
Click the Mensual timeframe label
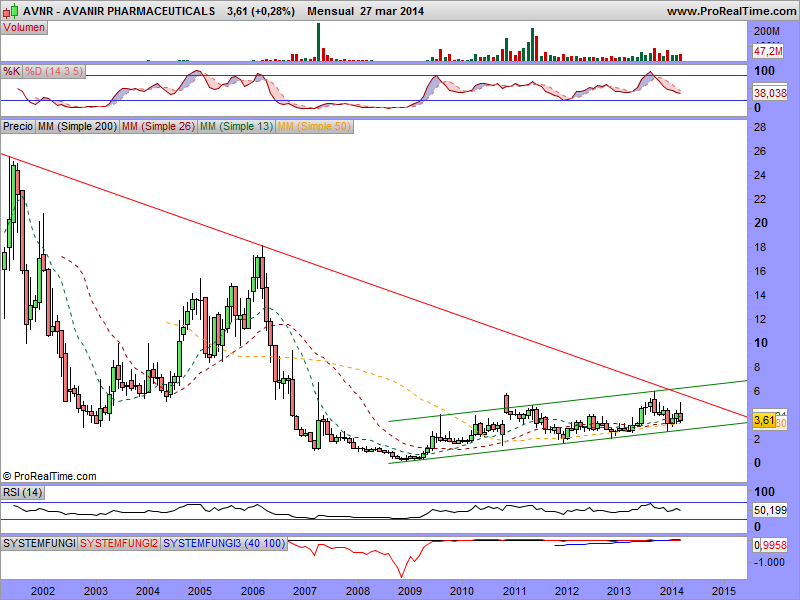pyautogui.click(x=331, y=11)
